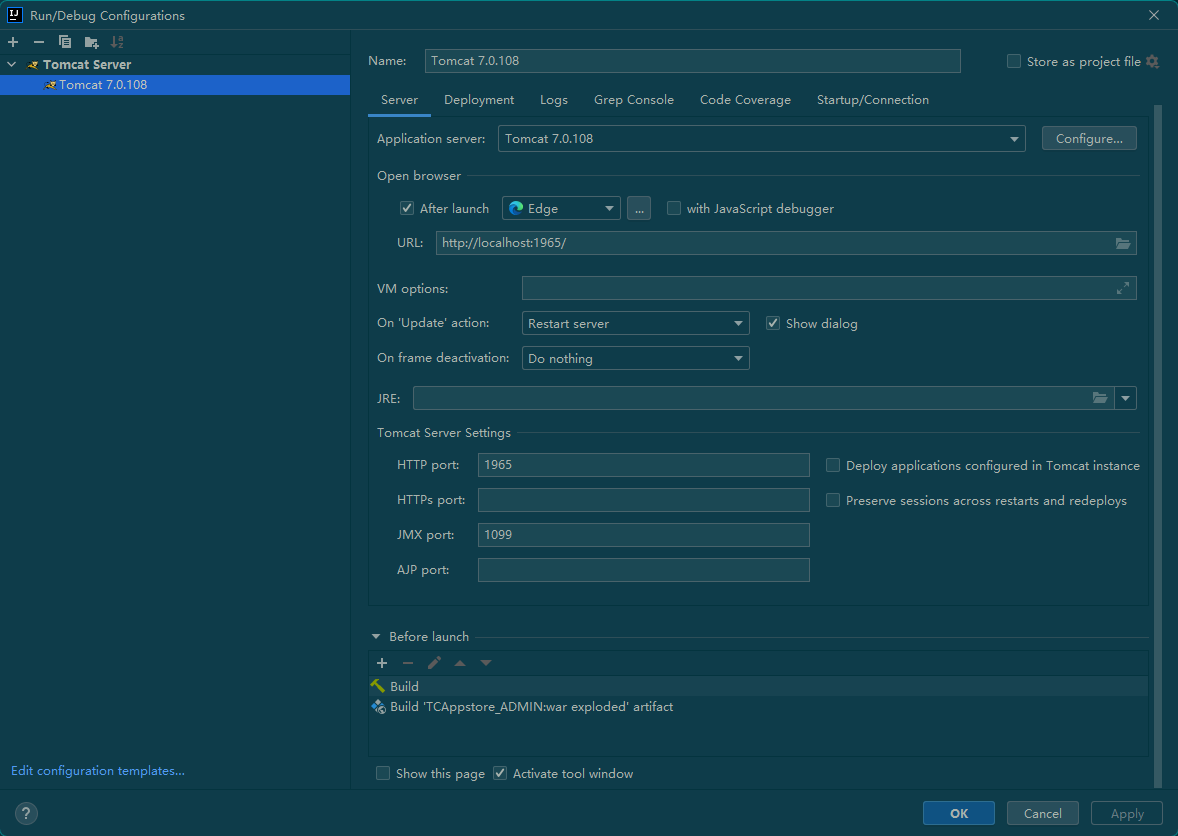Click the Apply button
Image resolution: width=1178 pixels, height=836 pixels.
[1127, 813]
